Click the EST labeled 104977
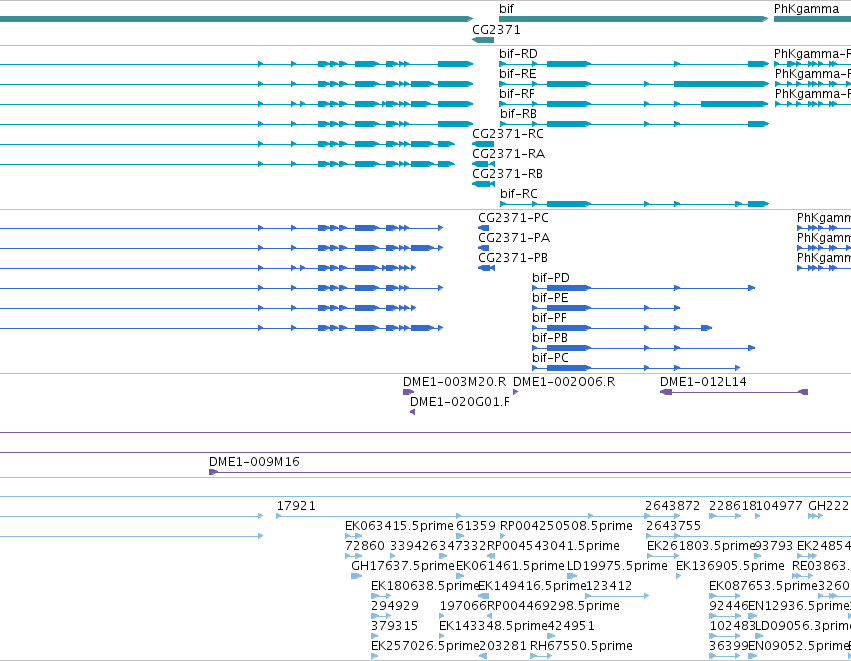851x661 pixels. (x=779, y=506)
